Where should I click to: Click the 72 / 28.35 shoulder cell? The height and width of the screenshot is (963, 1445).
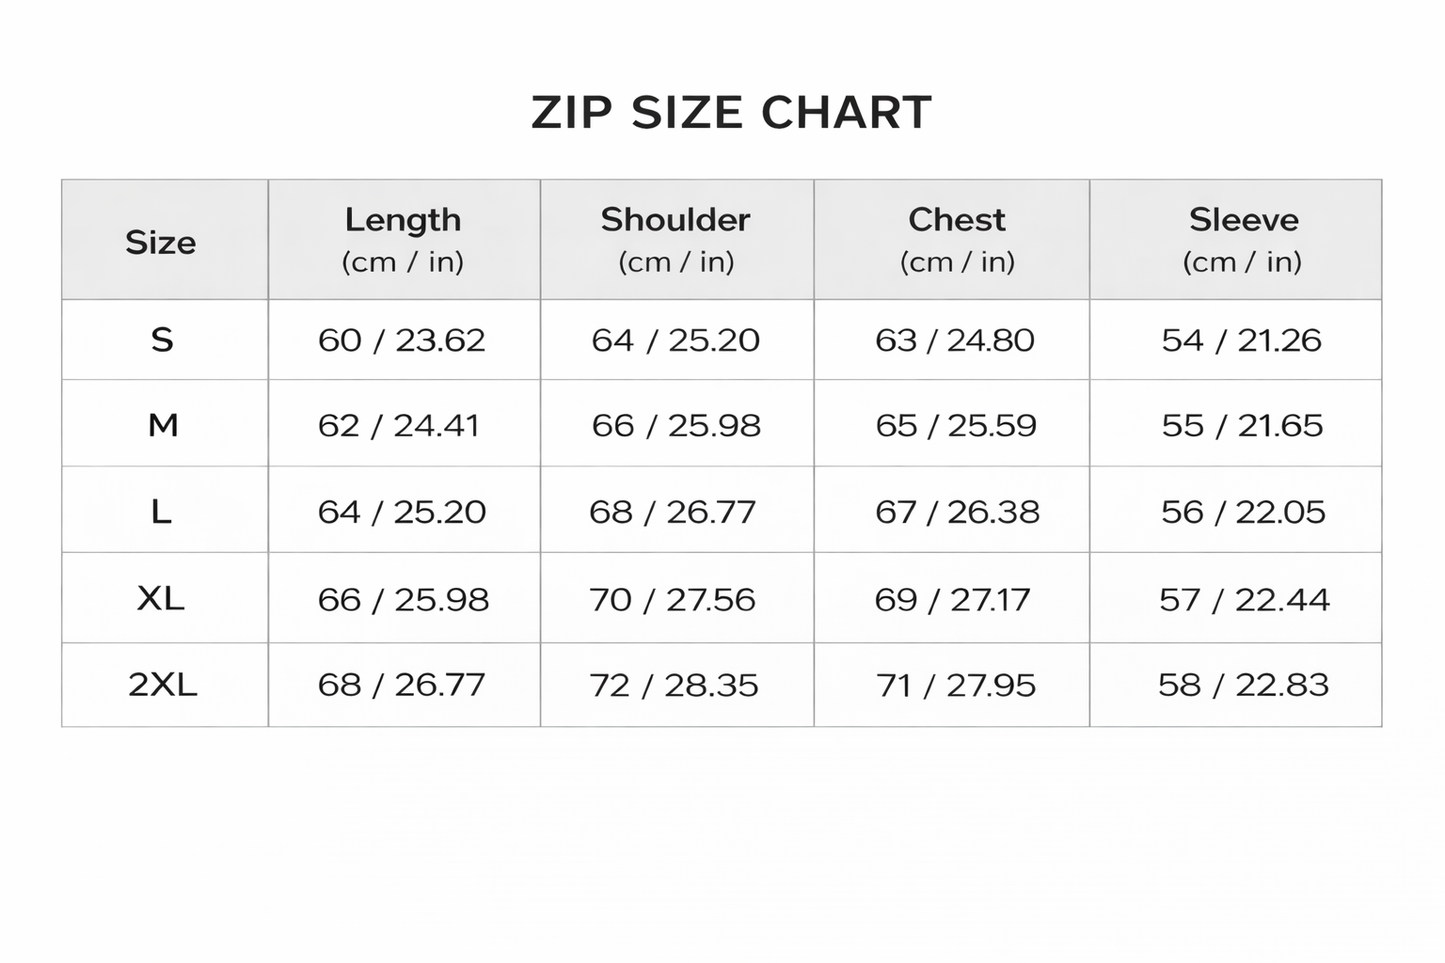(674, 685)
